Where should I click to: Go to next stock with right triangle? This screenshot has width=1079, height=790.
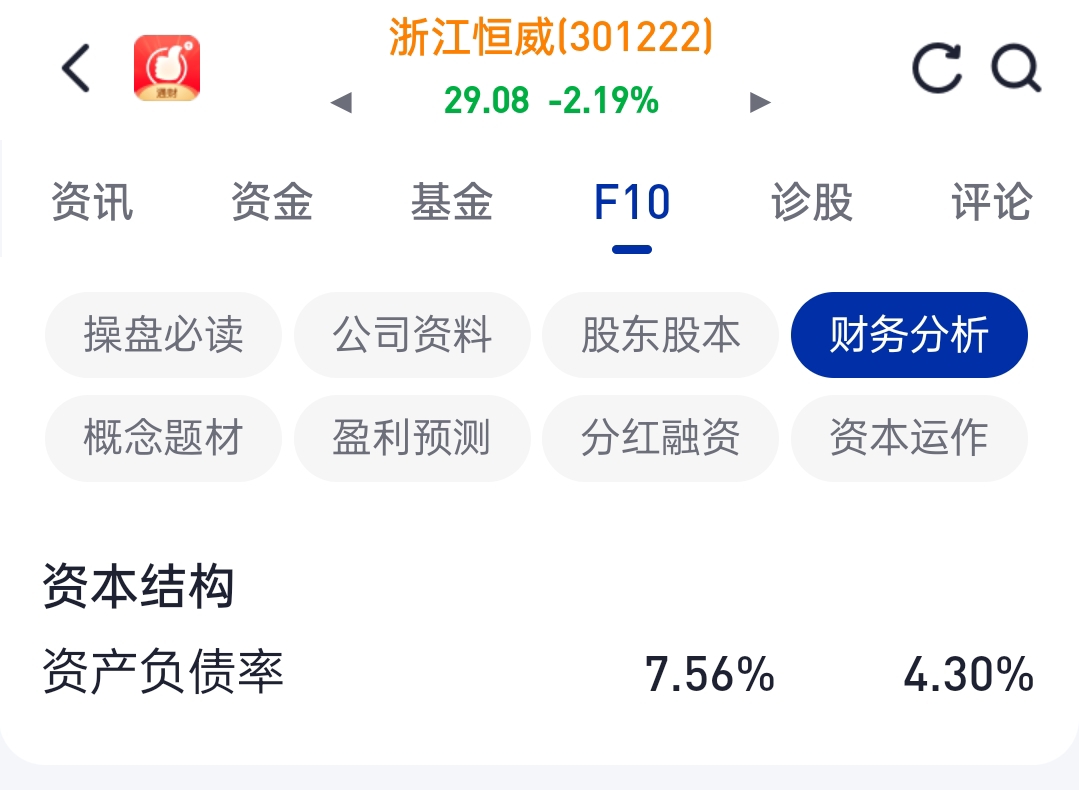point(760,103)
